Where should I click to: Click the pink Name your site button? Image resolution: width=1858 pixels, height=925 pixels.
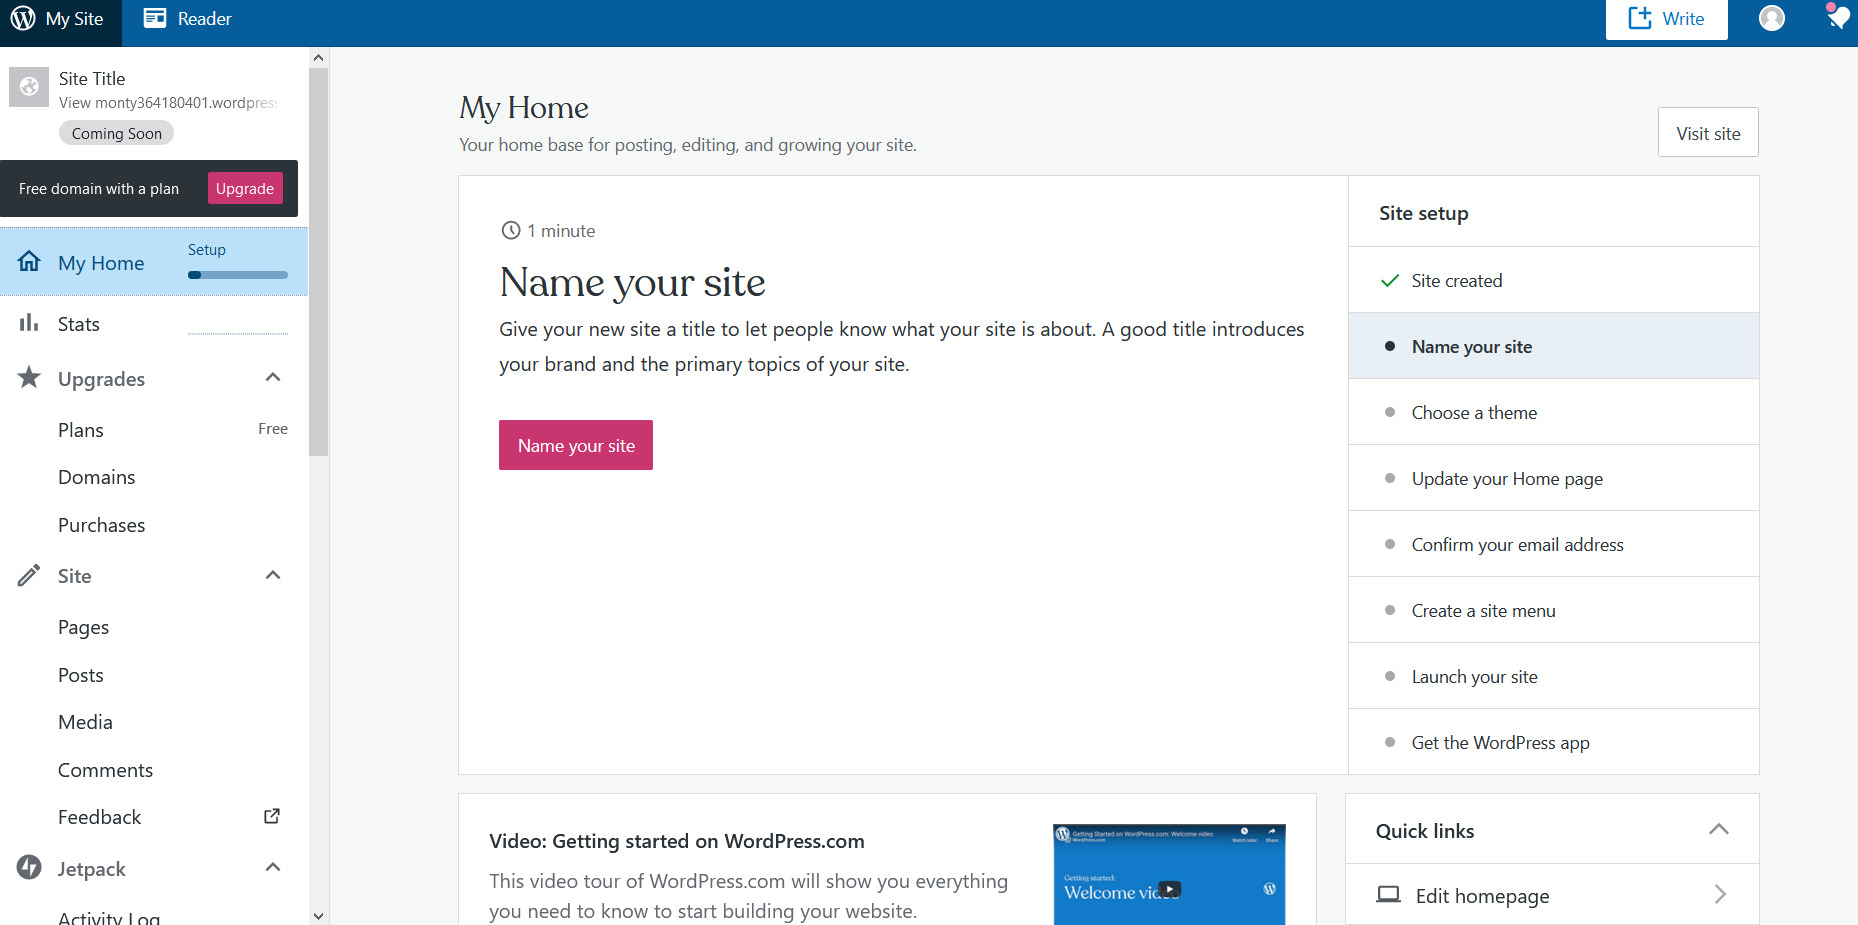(576, 445)
